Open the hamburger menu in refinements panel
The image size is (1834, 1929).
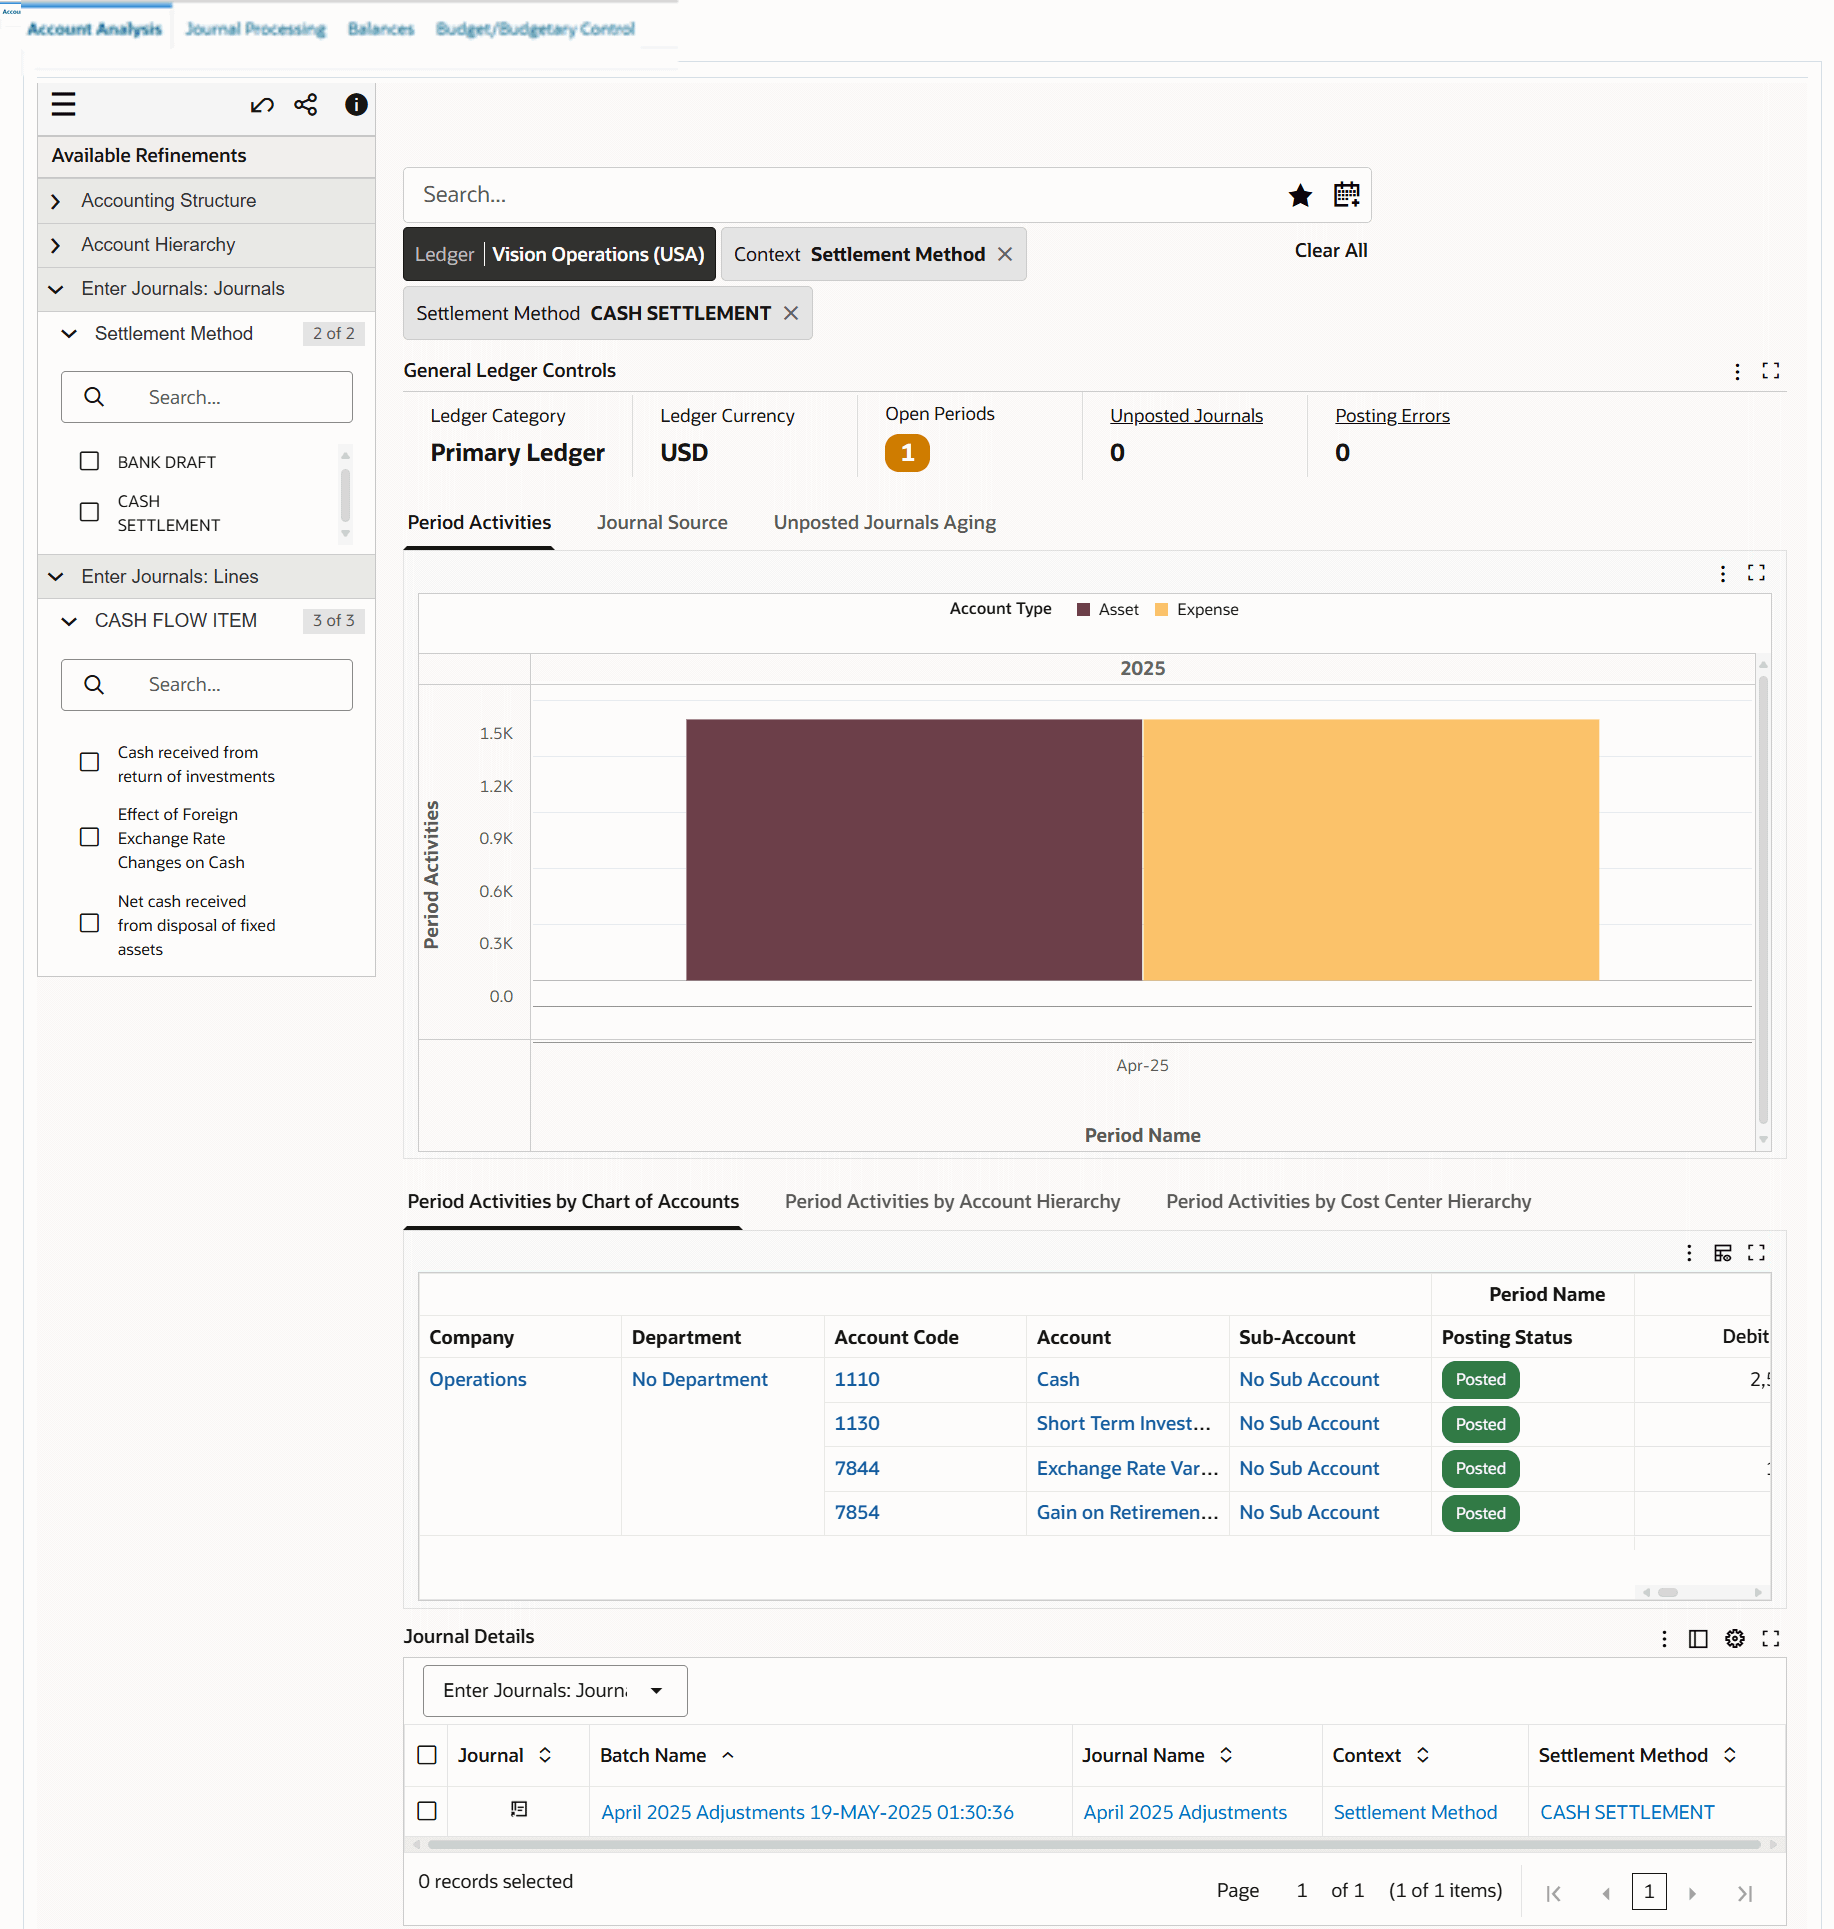point(63,105)
